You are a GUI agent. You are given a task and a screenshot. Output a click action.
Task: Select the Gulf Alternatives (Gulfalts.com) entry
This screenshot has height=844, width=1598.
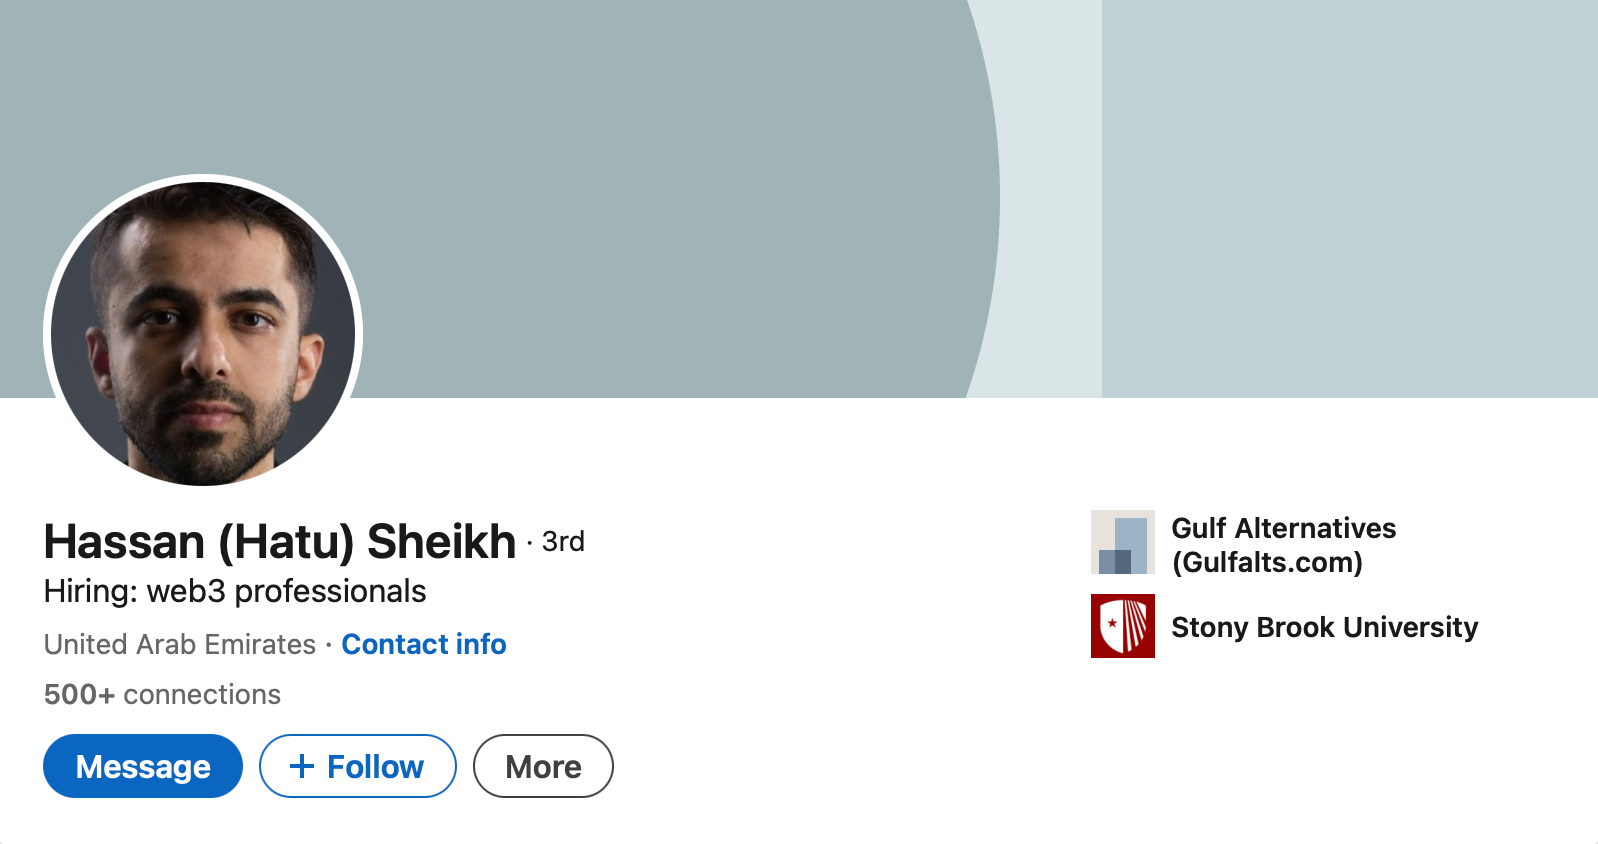(1283, 544)
